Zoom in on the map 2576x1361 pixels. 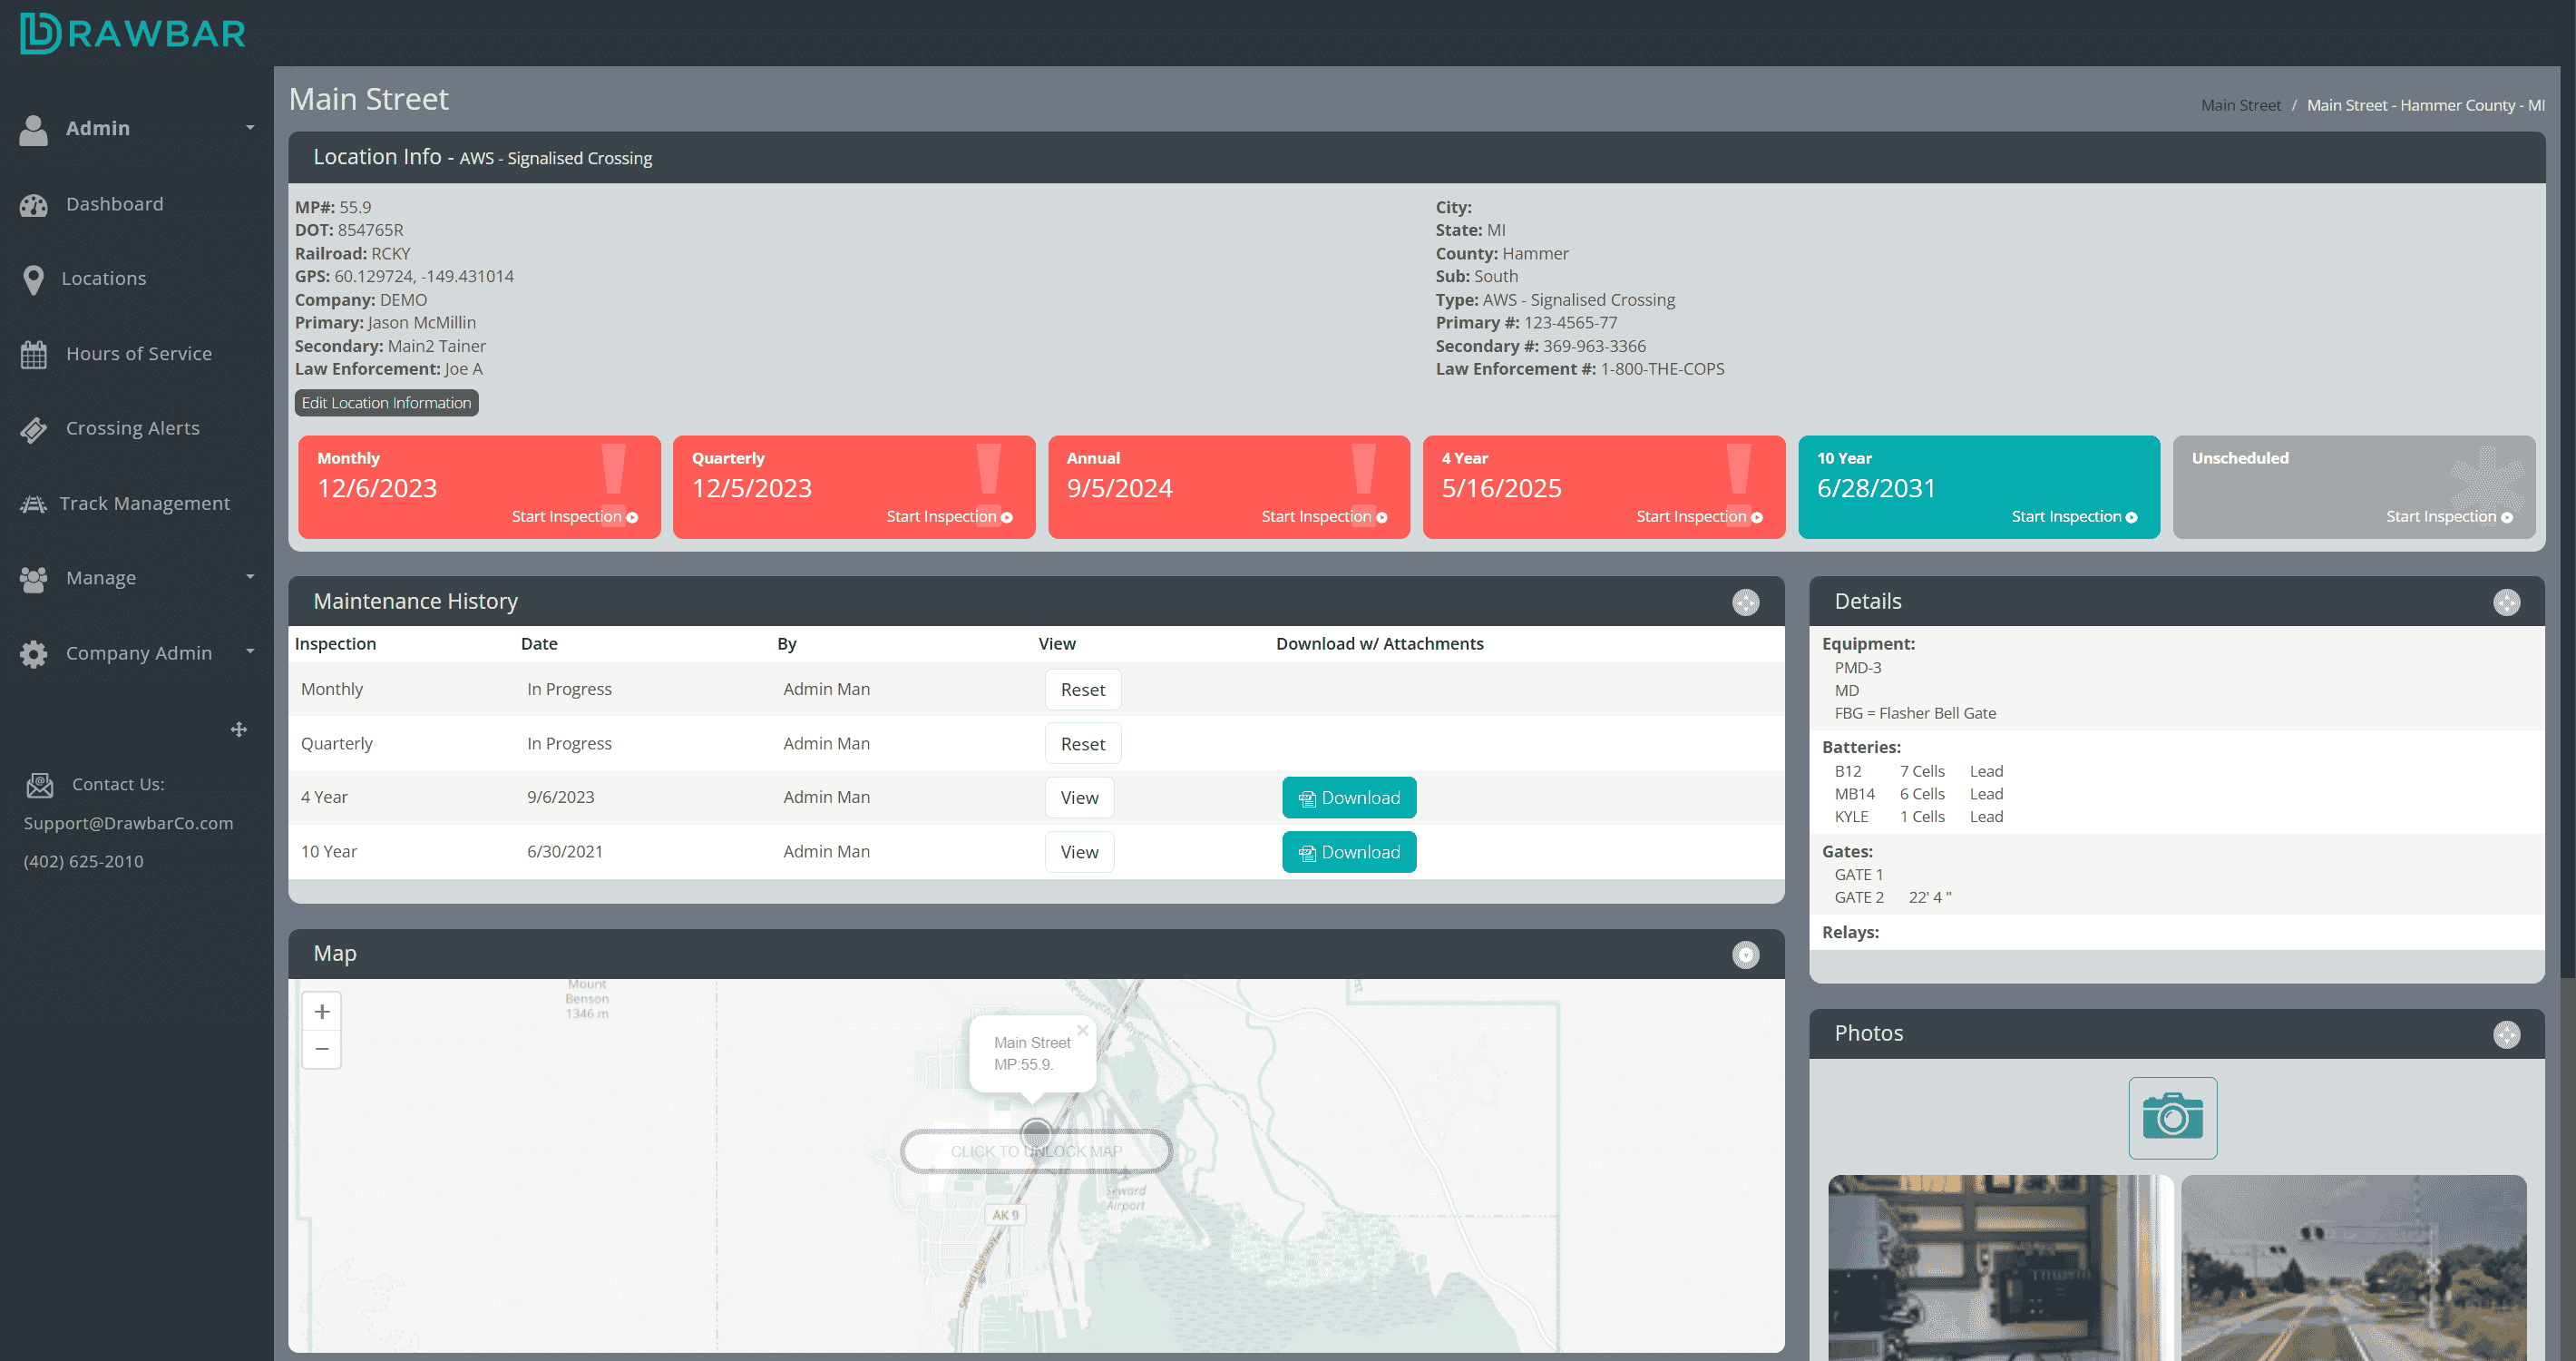(321, 1010)
